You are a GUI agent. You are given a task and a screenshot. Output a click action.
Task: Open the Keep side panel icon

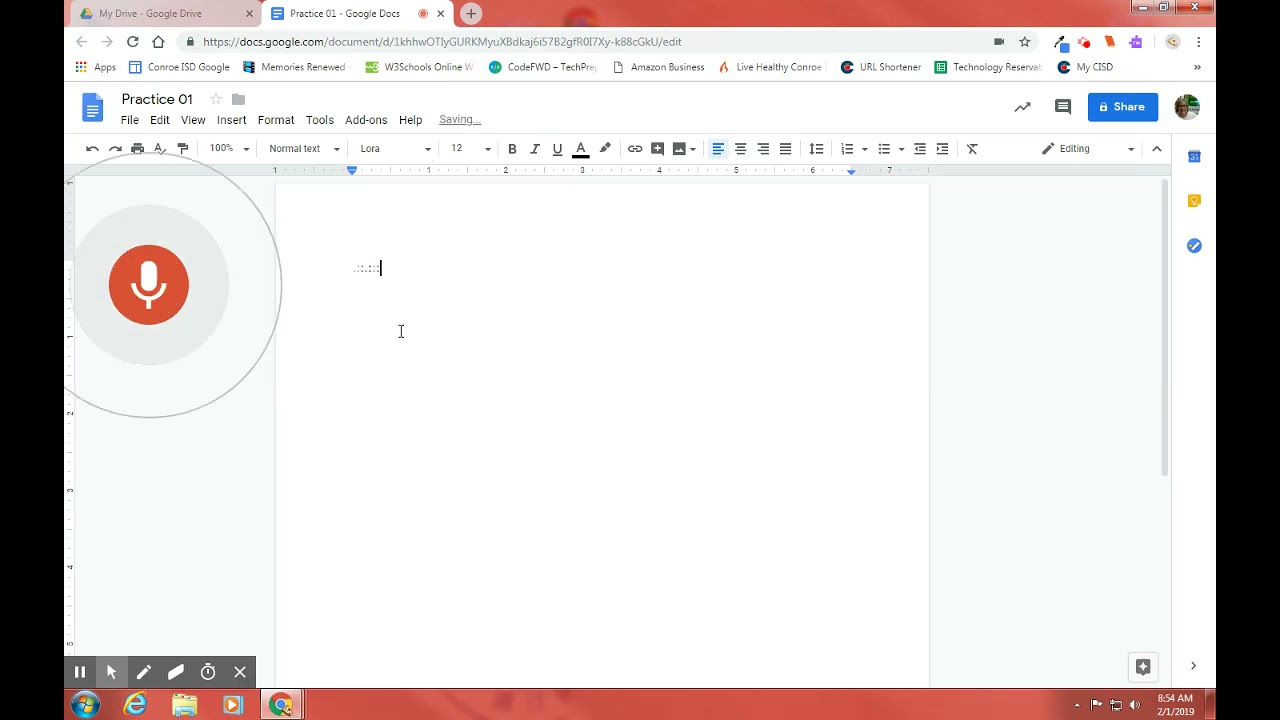1194,201
